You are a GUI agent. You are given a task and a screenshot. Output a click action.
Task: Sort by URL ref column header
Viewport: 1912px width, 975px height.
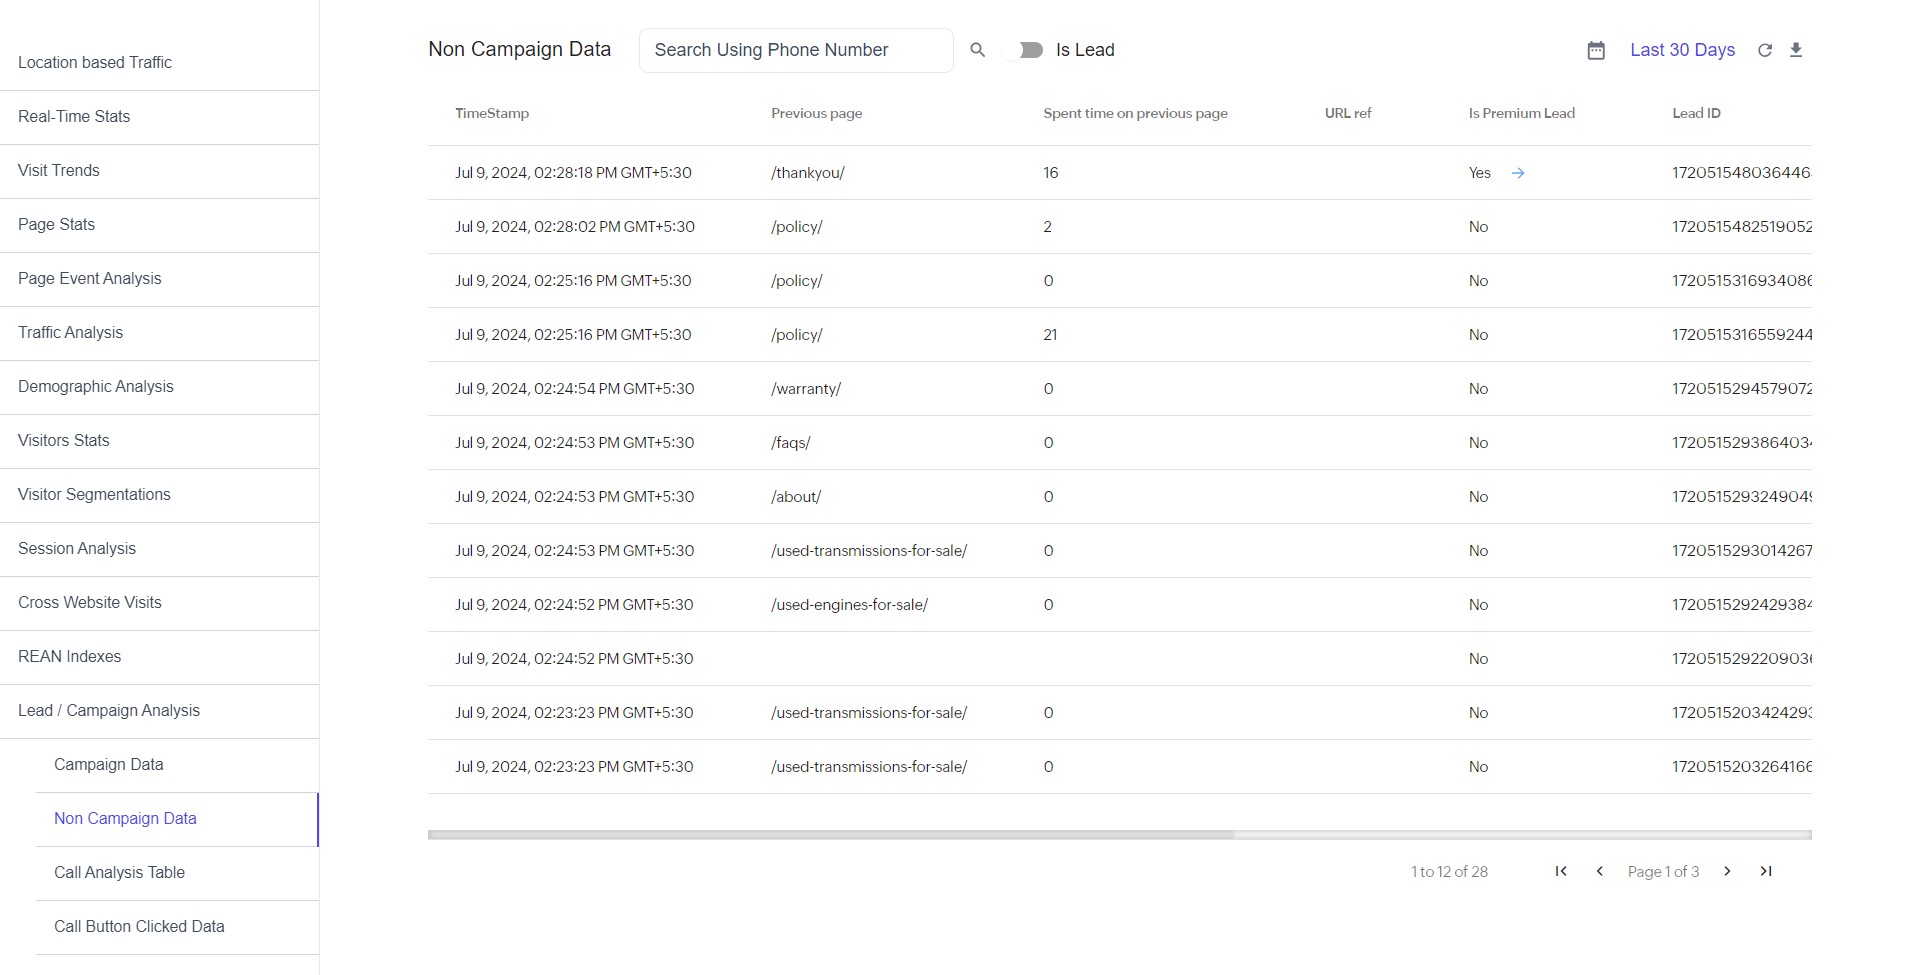click(1348, 114)
